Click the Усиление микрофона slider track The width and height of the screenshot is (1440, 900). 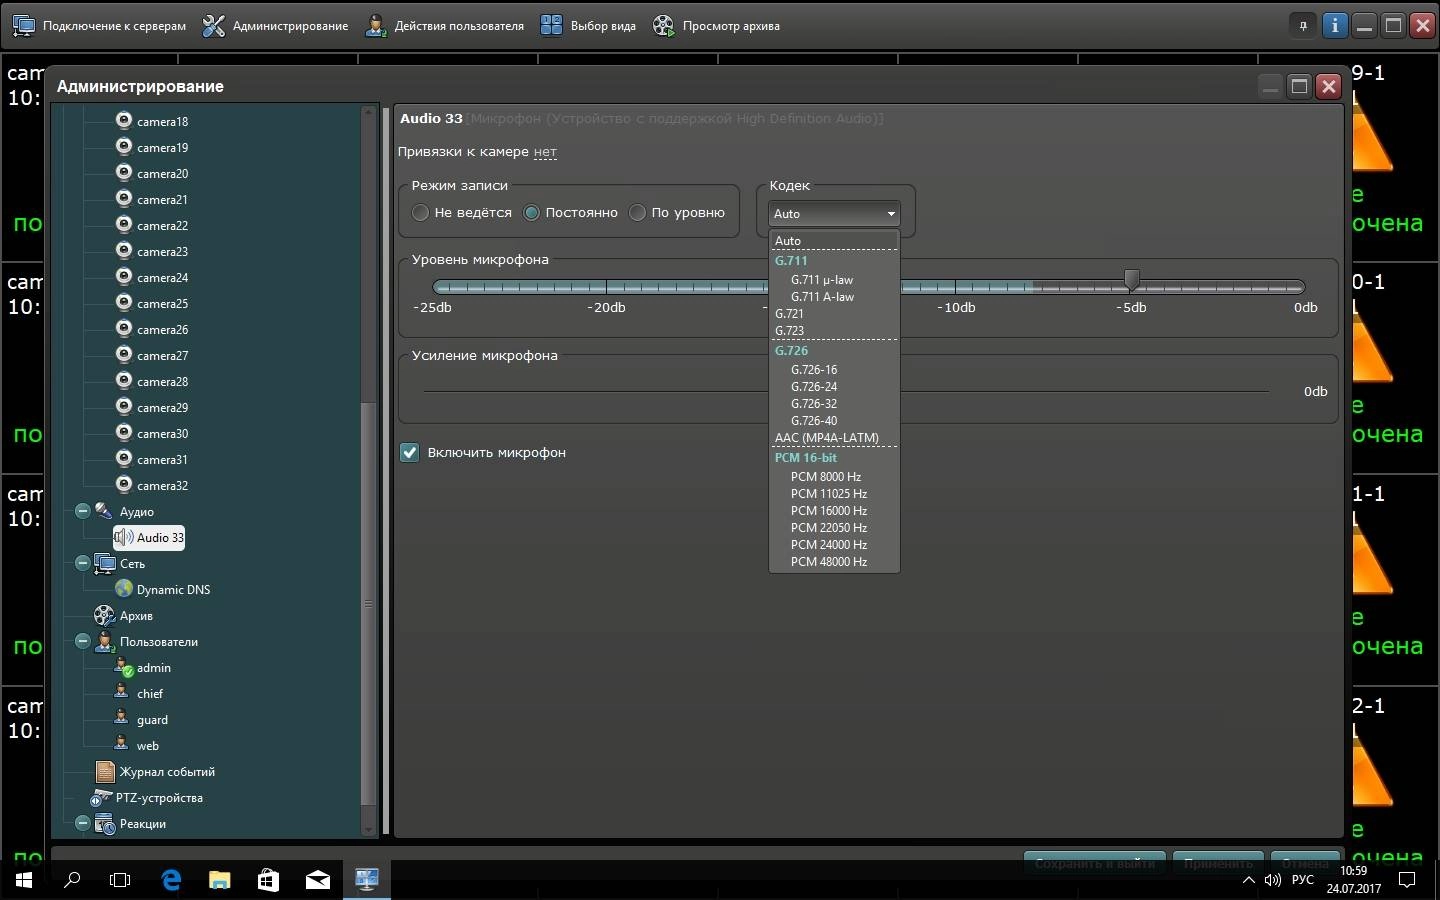click(x=846, y=391)
